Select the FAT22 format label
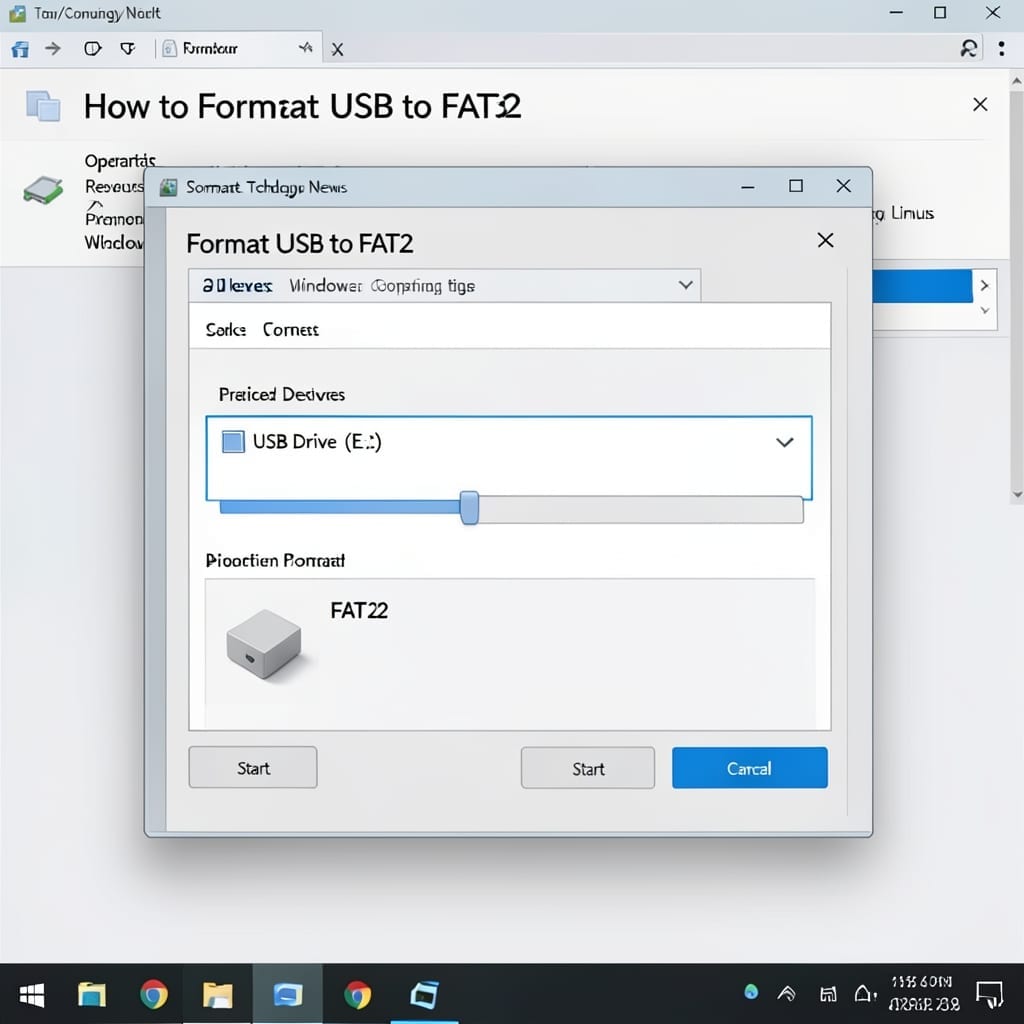 click(359, 611)
